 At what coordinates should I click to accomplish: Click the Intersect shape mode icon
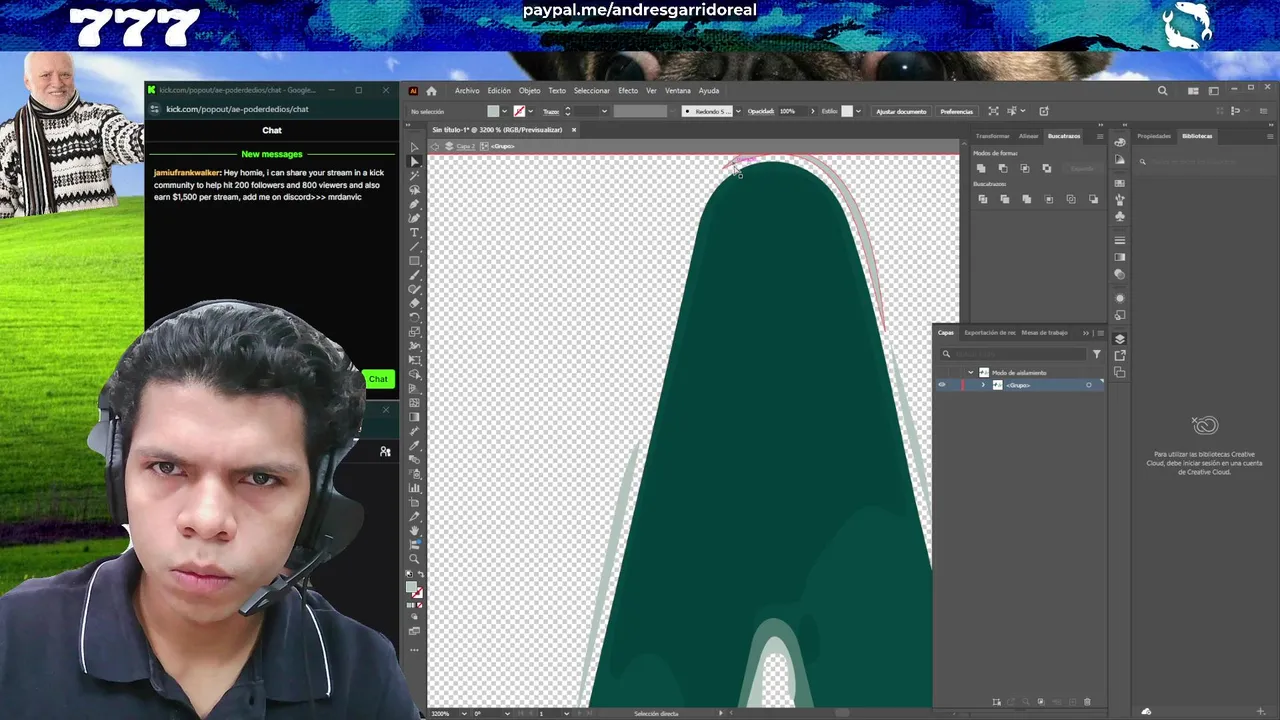click(1025, 168)
